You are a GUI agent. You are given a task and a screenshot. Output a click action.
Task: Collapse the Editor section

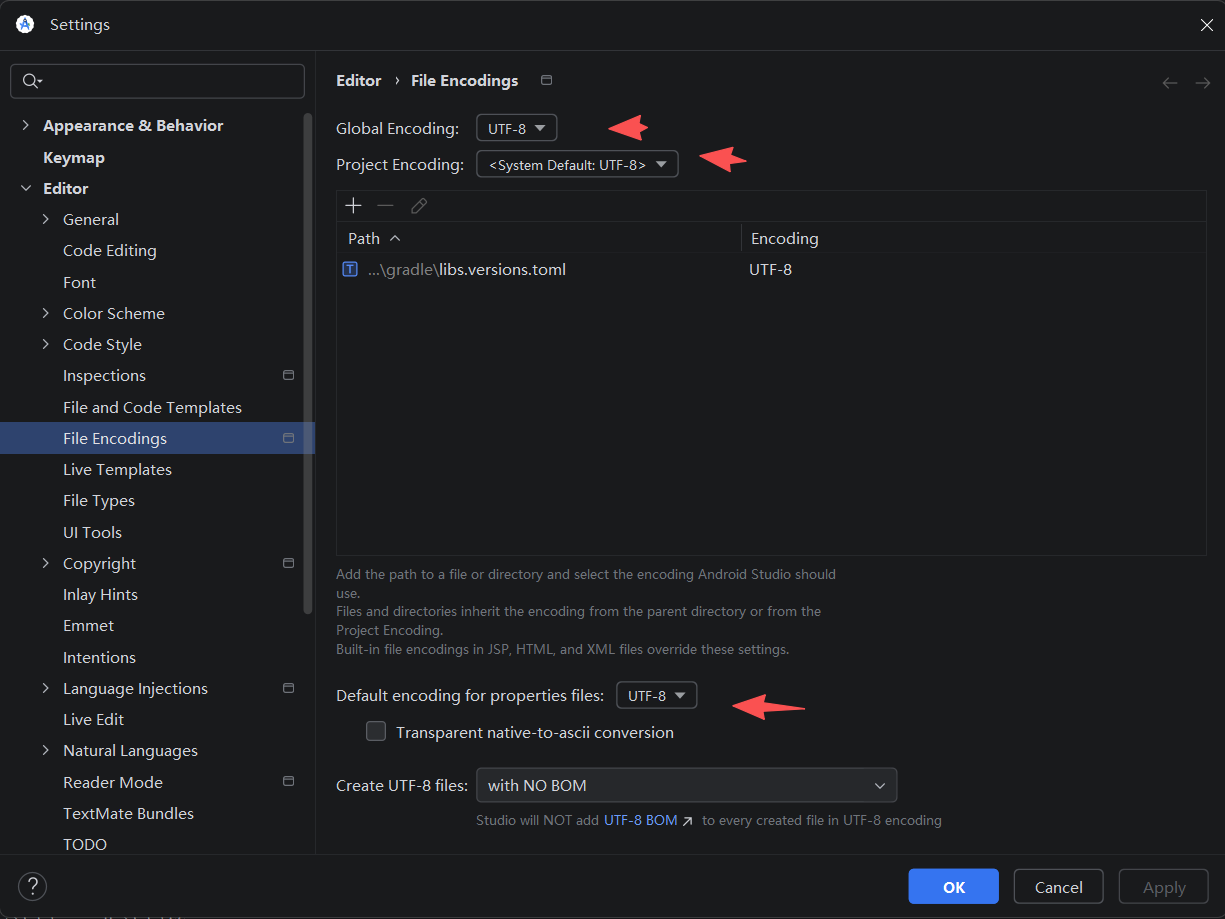tap(25, 188)
